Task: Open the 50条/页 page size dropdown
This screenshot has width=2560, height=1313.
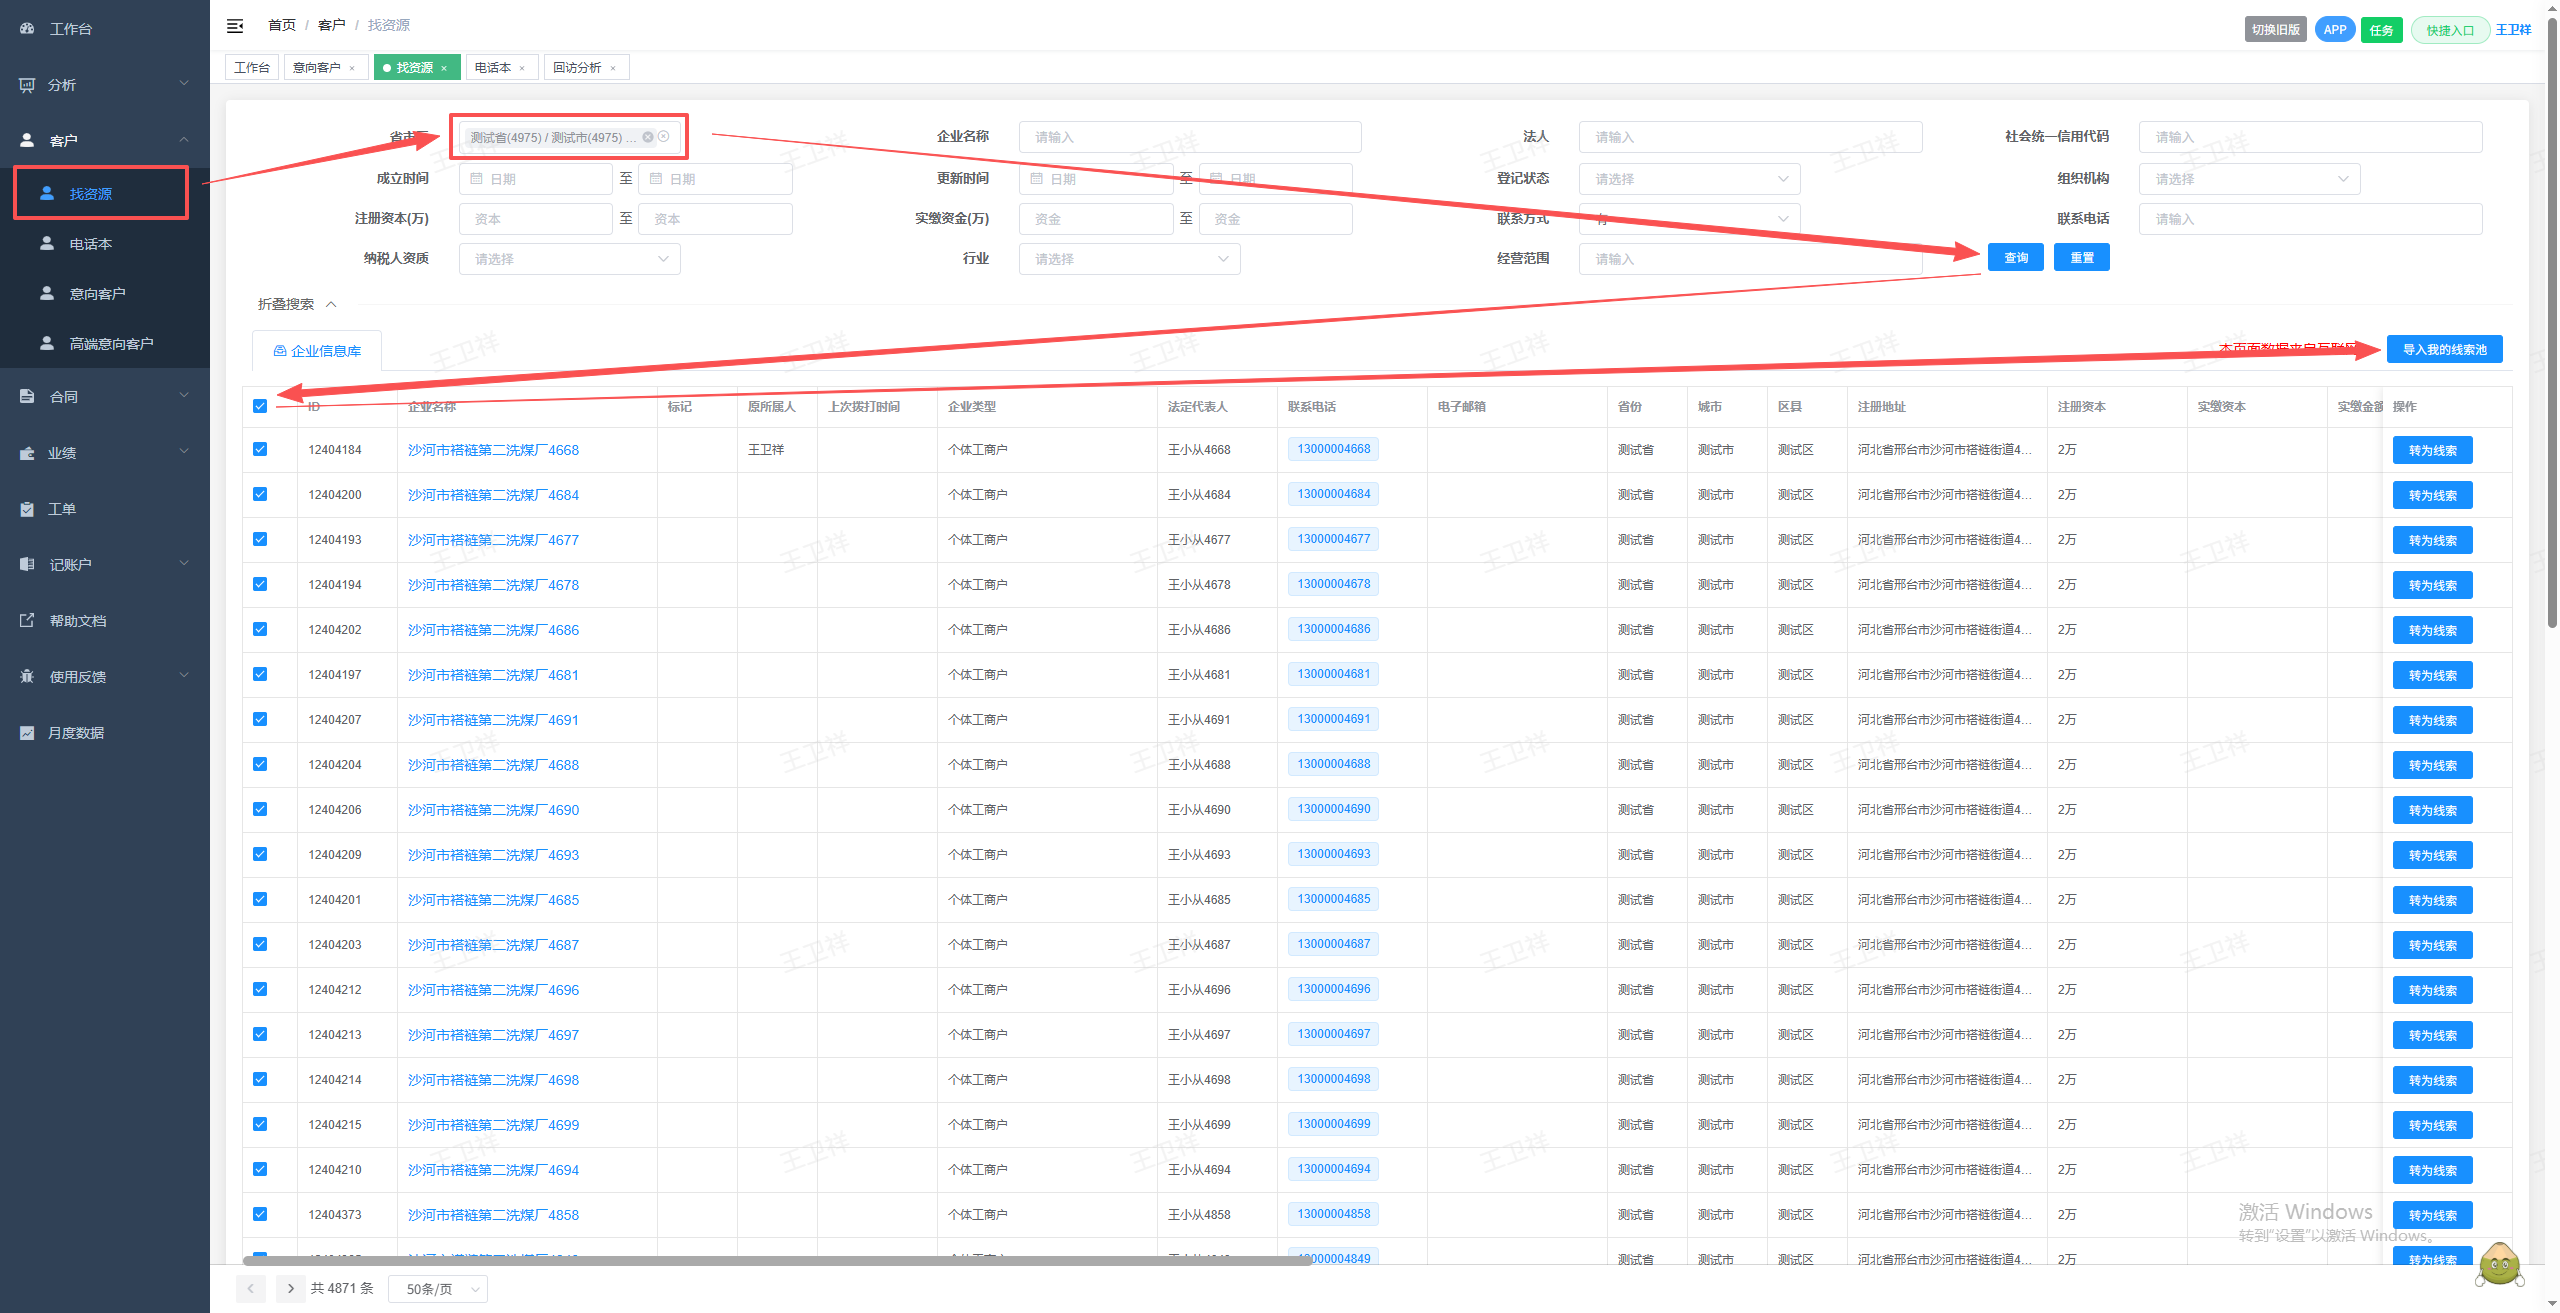Action: [438, 1289]
